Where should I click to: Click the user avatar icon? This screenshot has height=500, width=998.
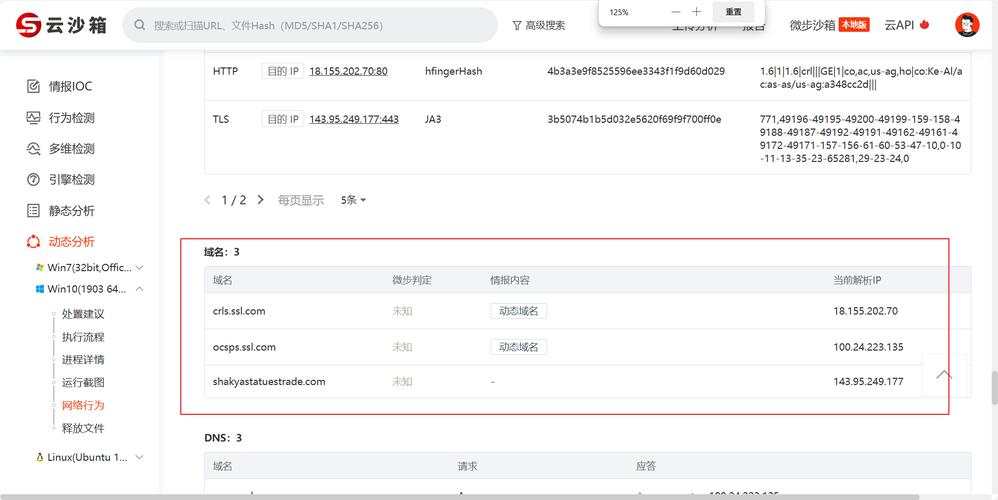pyautogui.click(x=967, y=25)
